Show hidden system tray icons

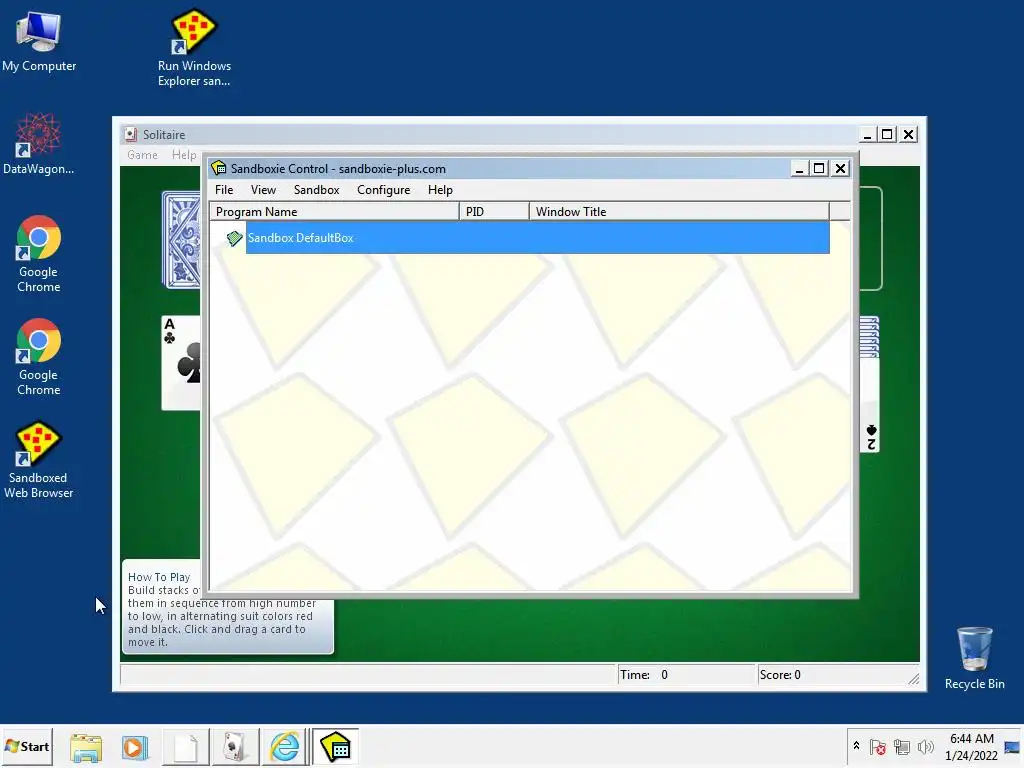point(856,746)
